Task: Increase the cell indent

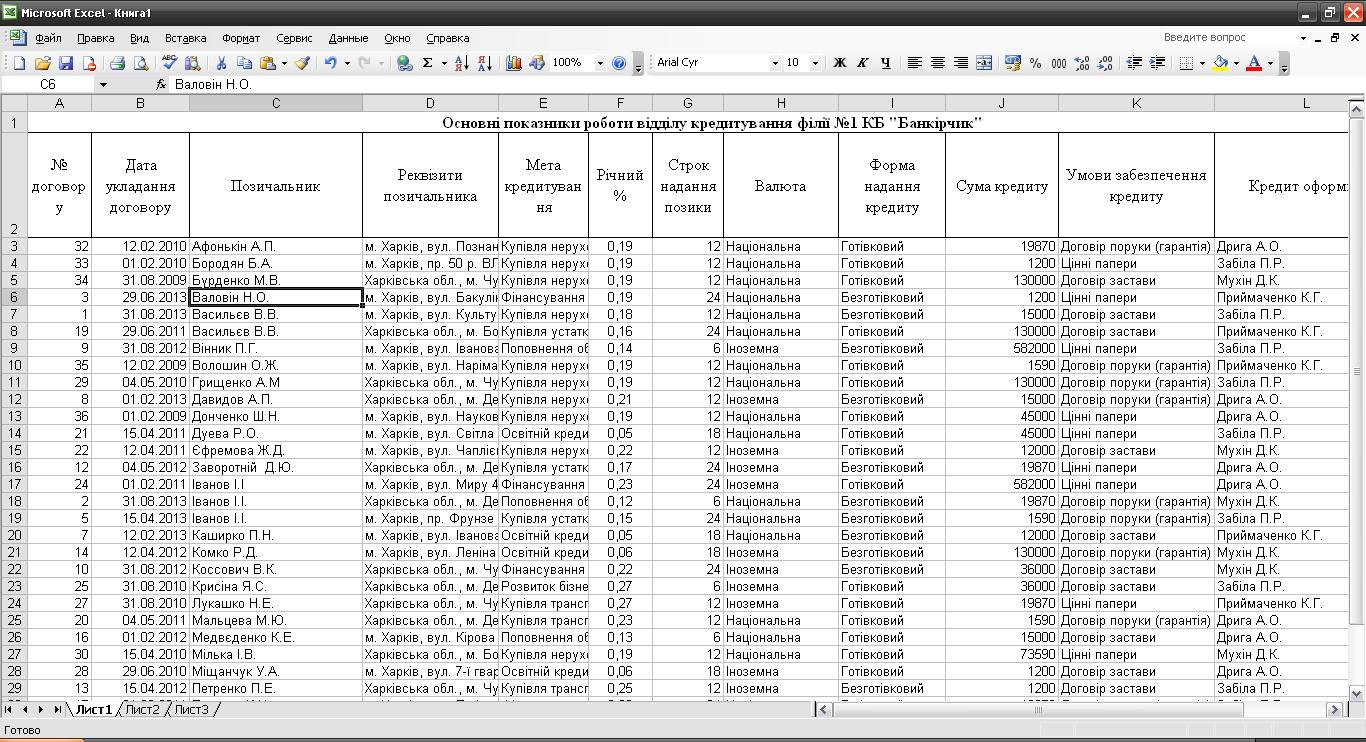Action: (x=1157, y=63)
